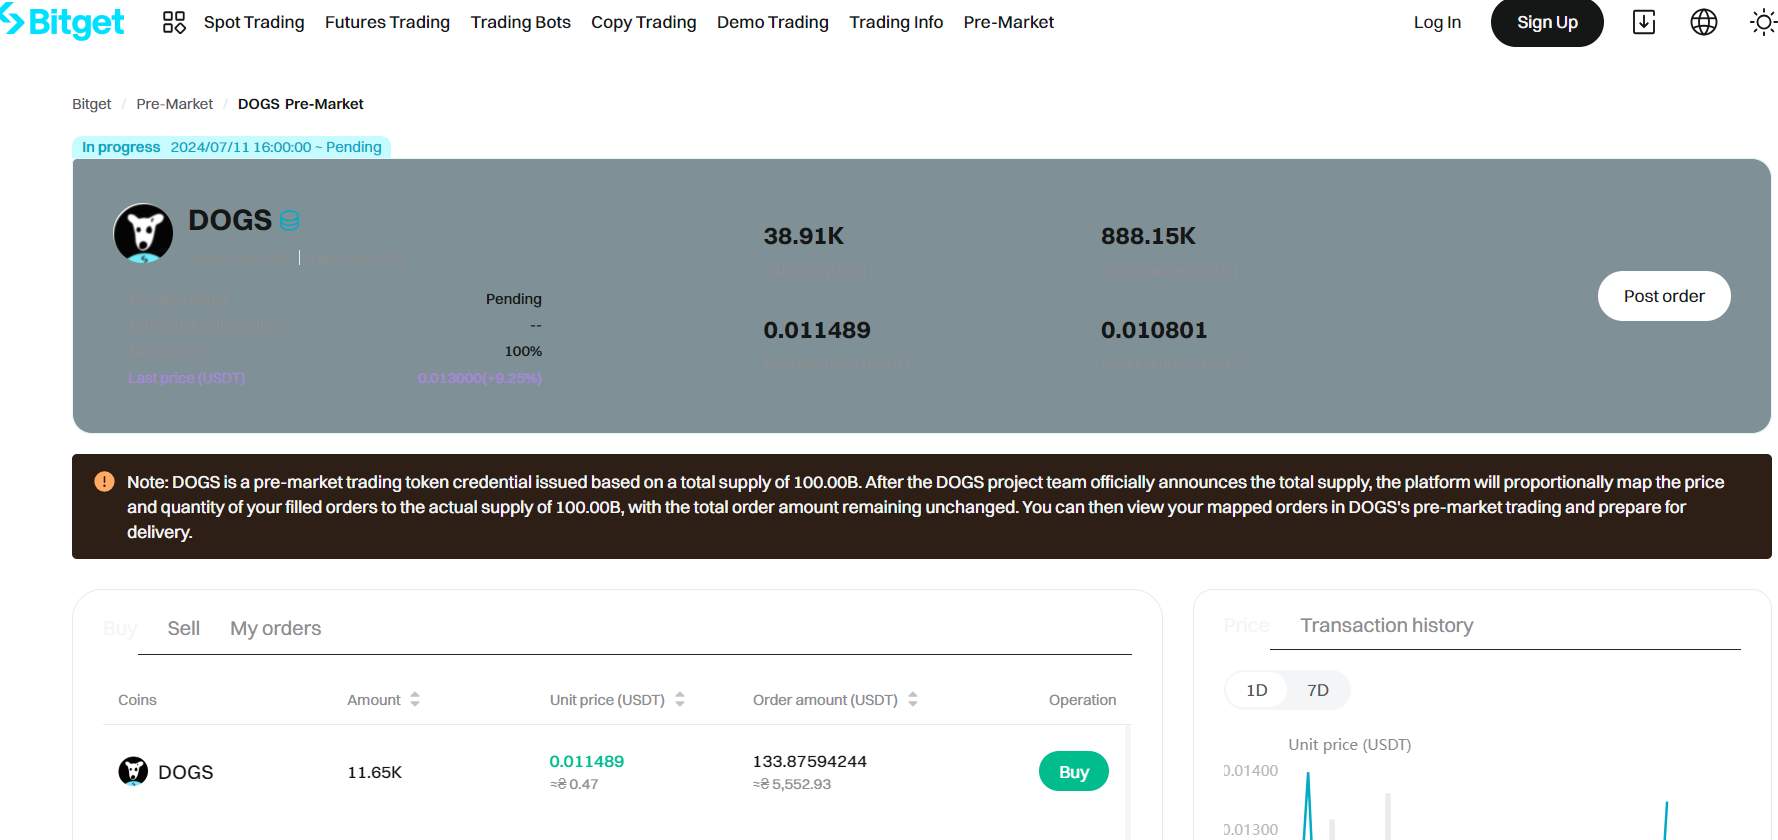This screenshot has width=1778, height=840.
Task: Open the language globe icon
Action: coord(1704,22)
